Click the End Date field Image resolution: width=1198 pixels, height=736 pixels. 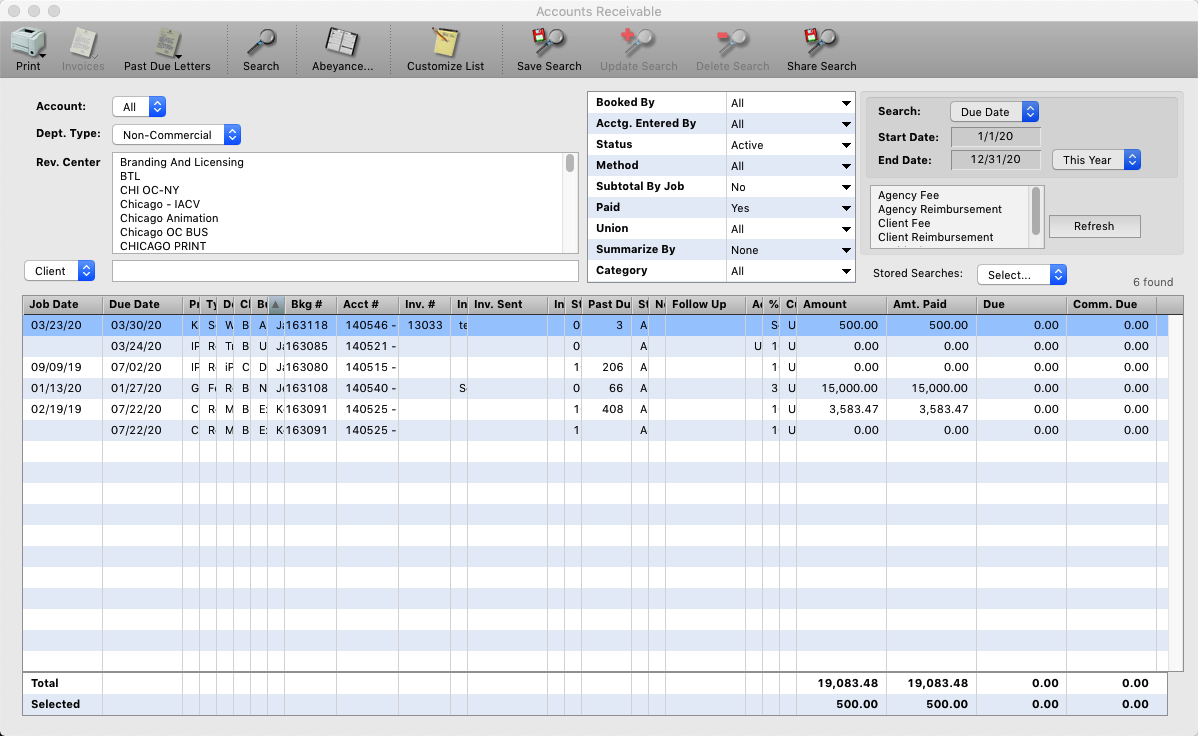click(996, 160)
